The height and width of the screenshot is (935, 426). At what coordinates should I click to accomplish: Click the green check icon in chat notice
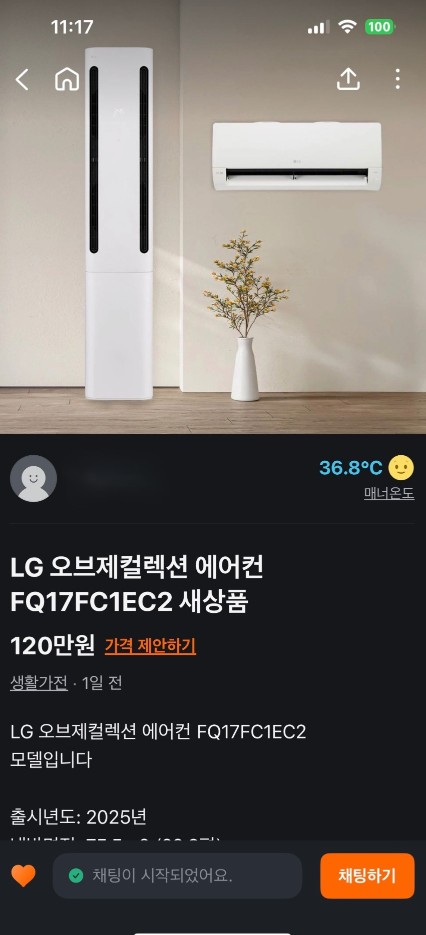tap(76, 875)
